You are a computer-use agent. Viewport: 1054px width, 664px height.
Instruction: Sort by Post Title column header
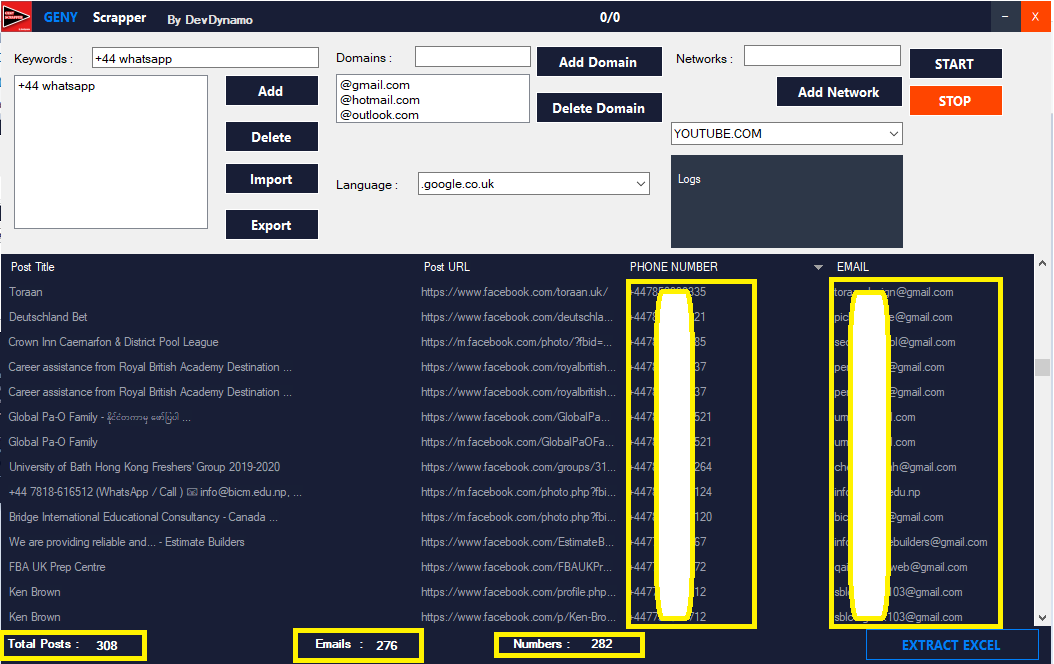[x=32, y=267]
